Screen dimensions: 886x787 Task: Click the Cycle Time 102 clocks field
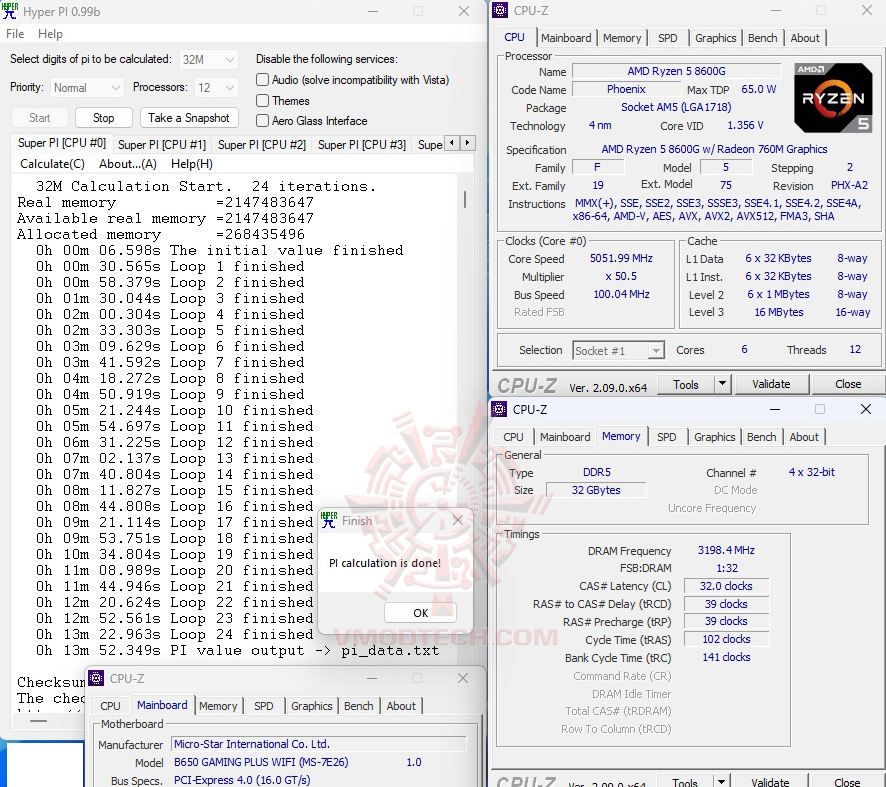[x=726, y=639]
